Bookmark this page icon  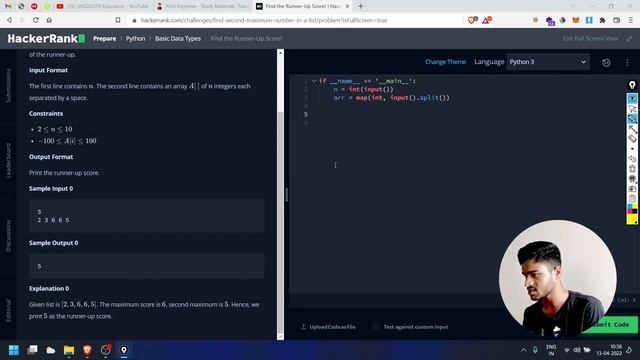click(118, 20)
